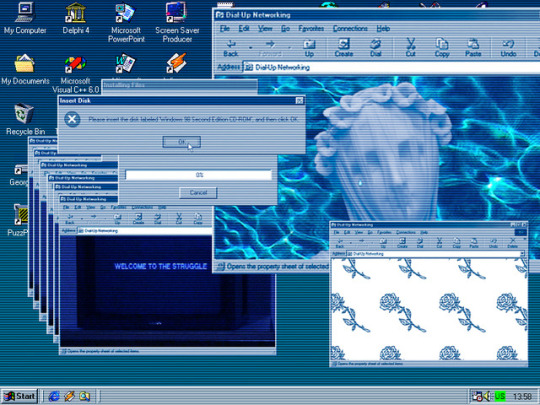This screenshot has height=405, width=540.
Task: Click Paste in the large Dial-Up Networking toolbar
Action: [x=473, y=48]
